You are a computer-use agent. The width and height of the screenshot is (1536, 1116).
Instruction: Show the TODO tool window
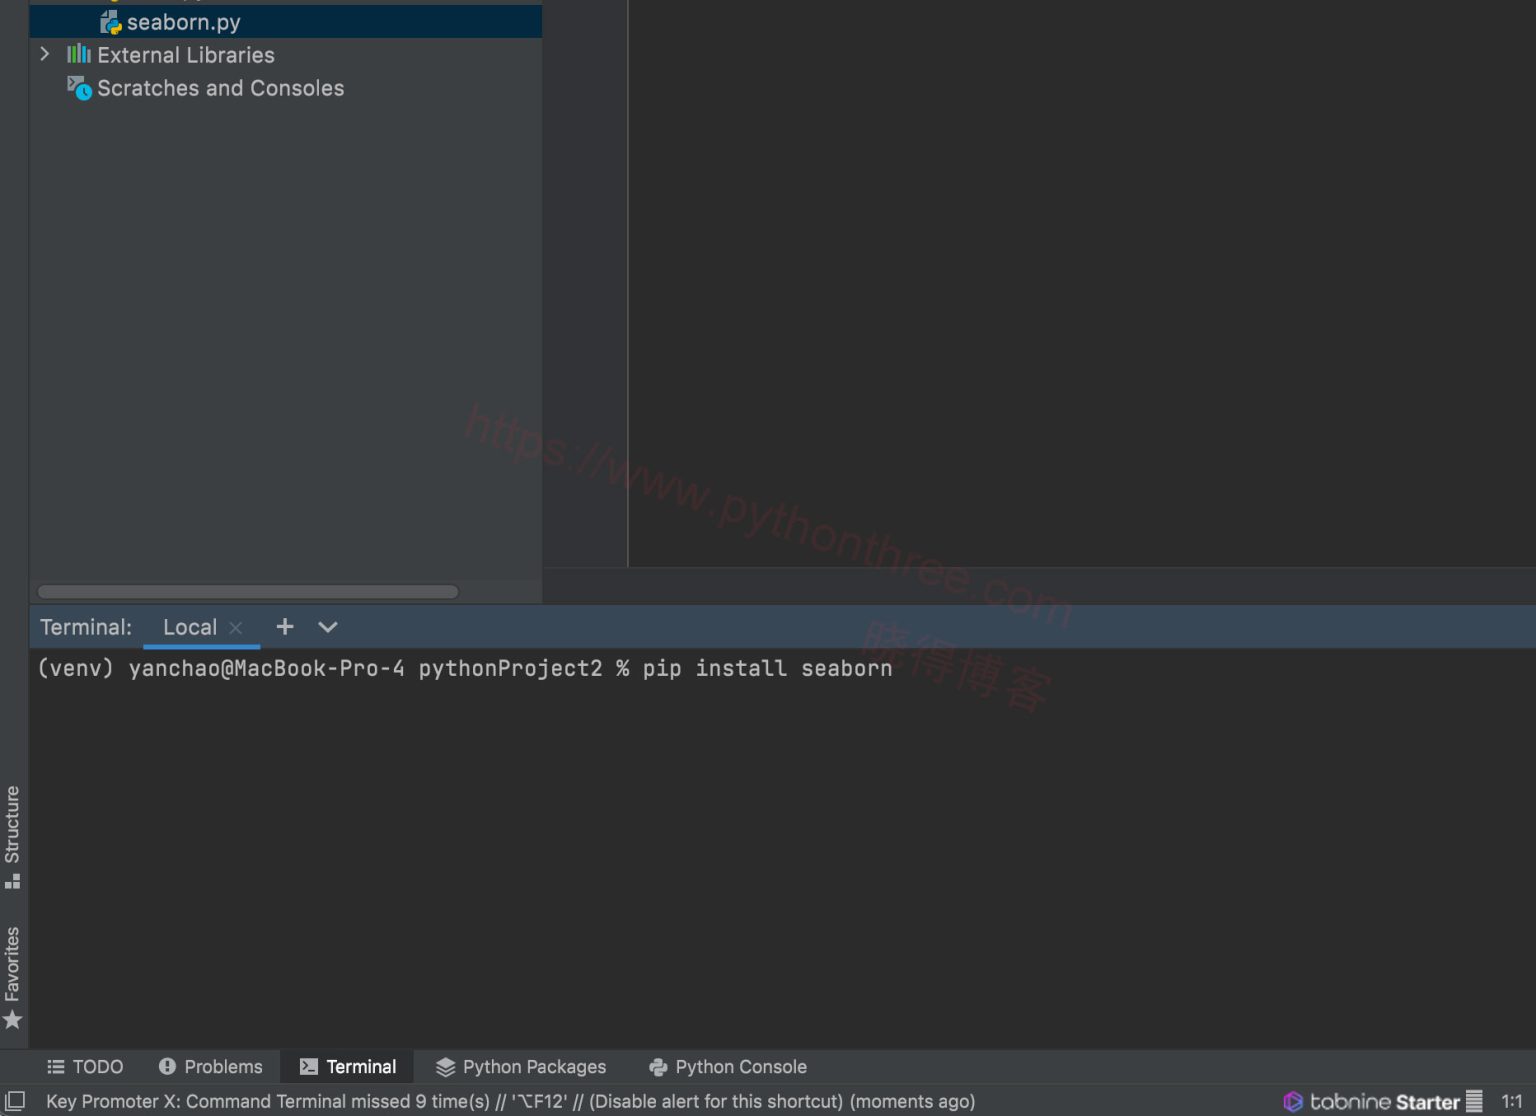click(86, 1067)
